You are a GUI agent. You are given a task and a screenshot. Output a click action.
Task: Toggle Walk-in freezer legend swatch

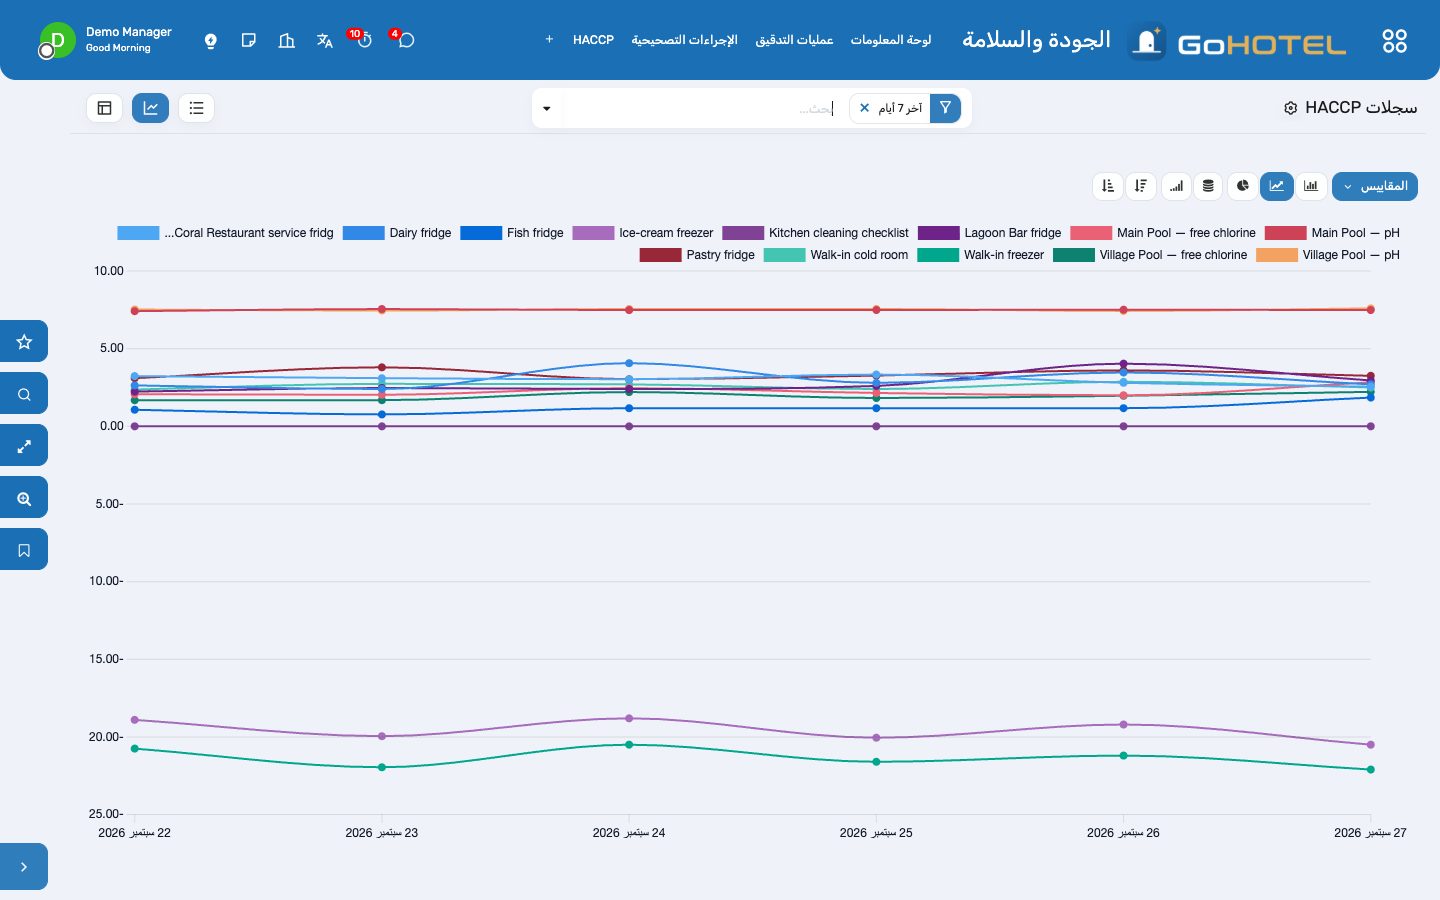938,255
